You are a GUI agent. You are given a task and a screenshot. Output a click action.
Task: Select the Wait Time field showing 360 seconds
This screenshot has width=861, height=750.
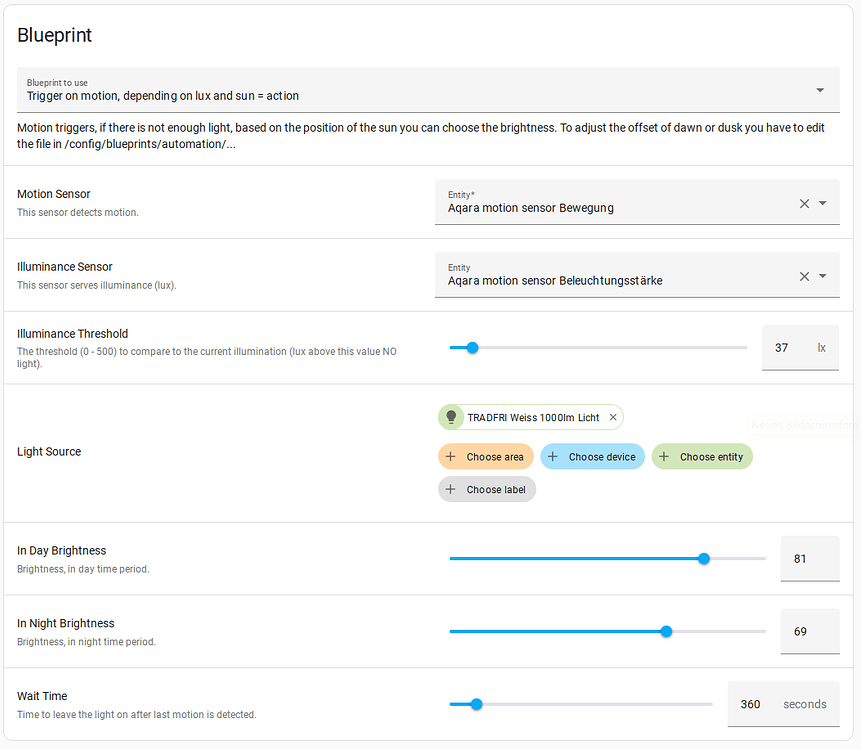click(750, 704)
